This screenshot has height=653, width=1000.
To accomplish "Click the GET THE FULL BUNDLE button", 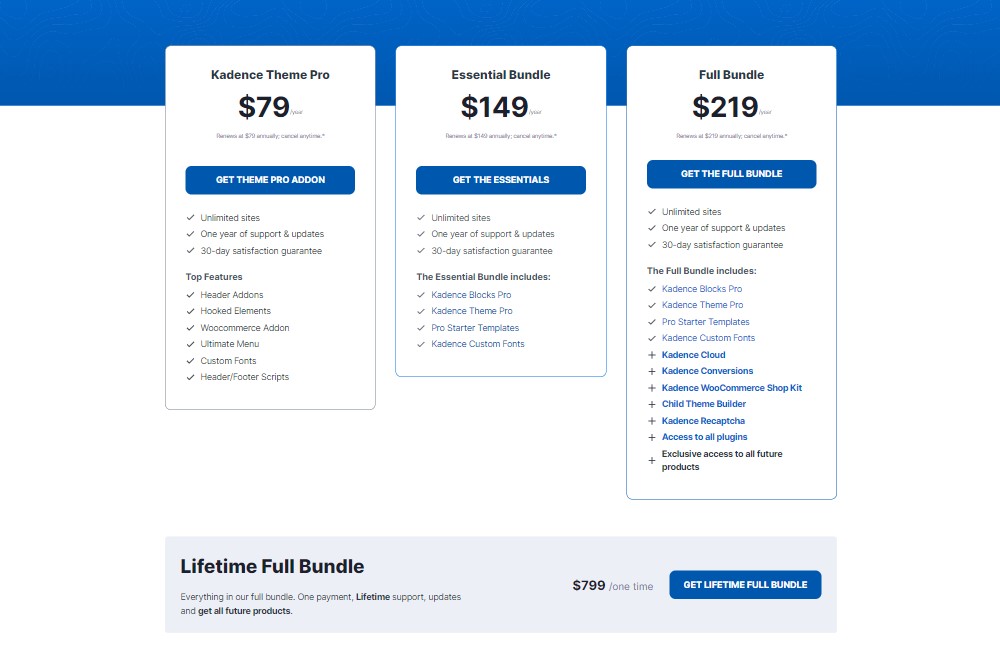I will 732,173.
